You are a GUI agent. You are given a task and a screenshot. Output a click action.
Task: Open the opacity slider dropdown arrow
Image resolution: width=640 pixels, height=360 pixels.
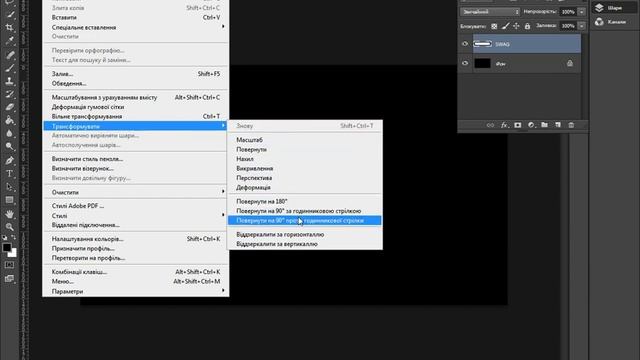point(582,12)
